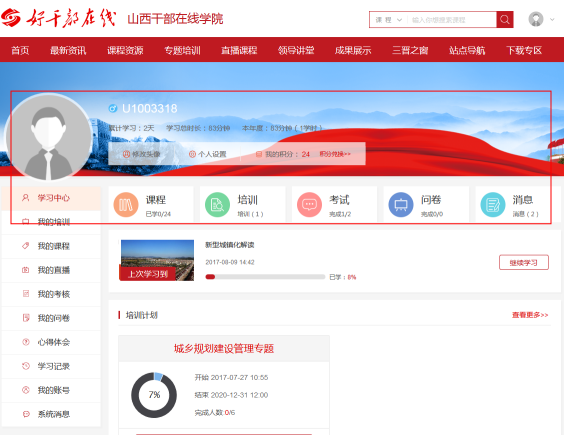Click the 已学0/24 text under 课程
564x435 pixels.
[x=158, y=214]
